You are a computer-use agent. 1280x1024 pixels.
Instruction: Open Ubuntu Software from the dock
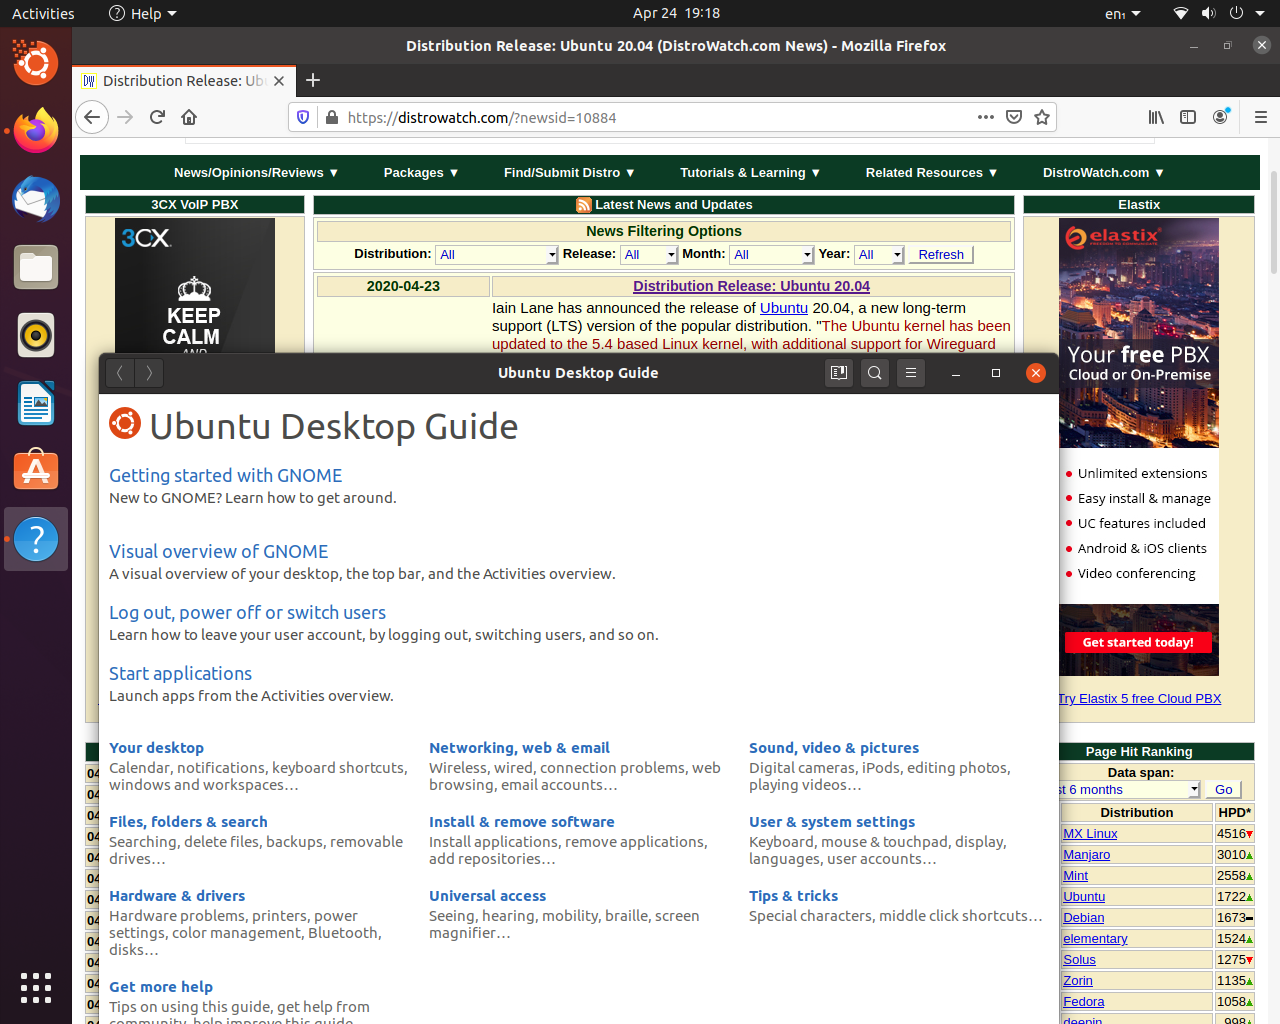pos(36,471)
